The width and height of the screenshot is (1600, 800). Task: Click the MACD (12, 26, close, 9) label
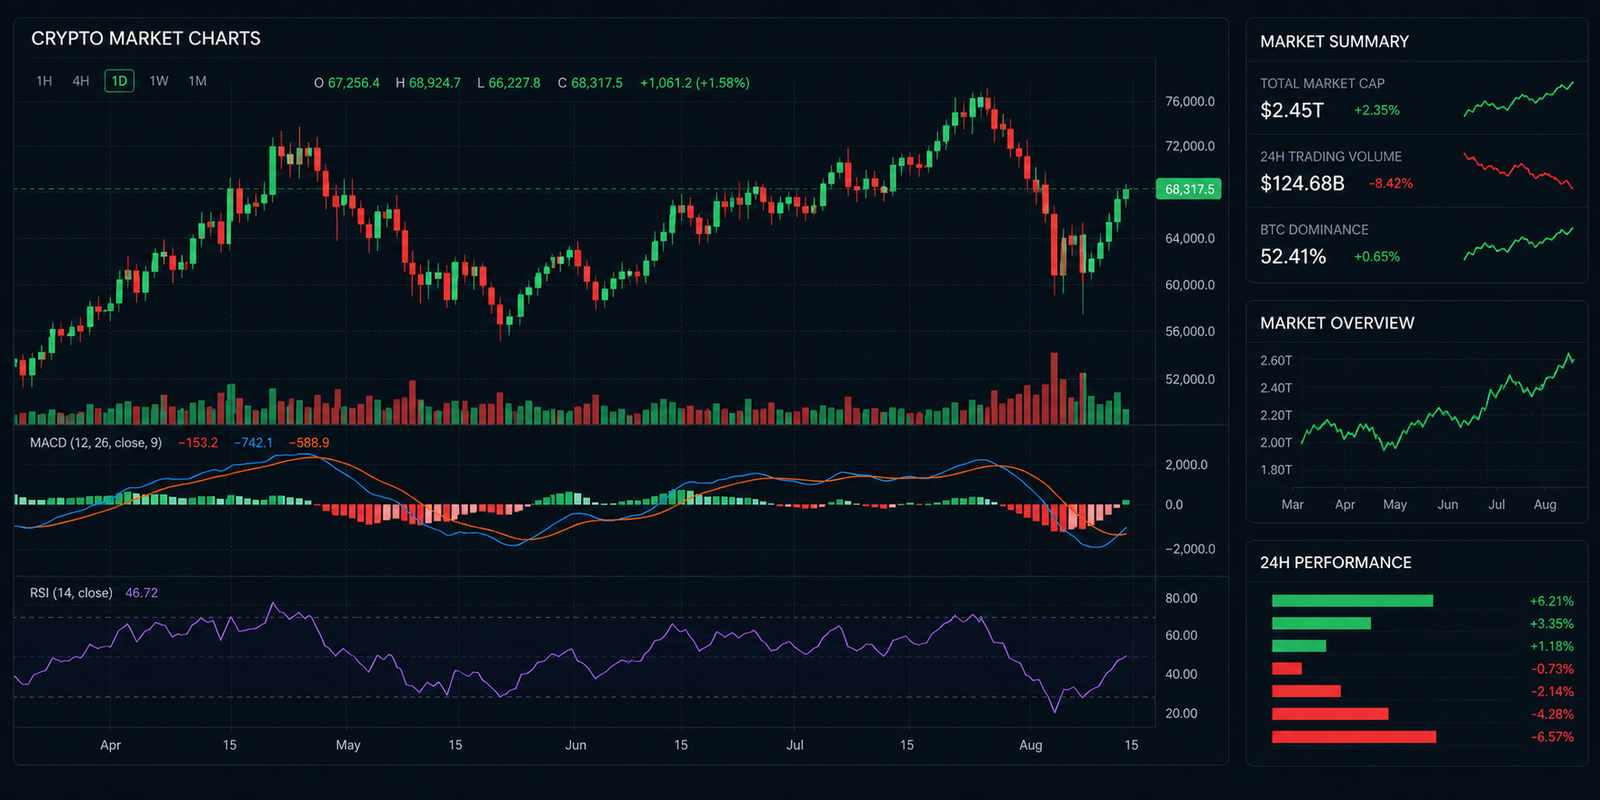[96, 443]
